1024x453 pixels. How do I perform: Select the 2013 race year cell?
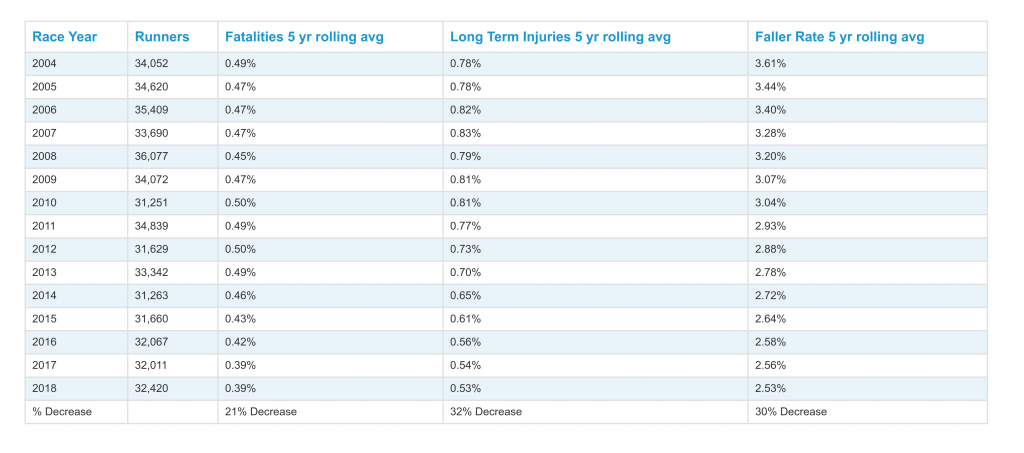tap(45, 272)
